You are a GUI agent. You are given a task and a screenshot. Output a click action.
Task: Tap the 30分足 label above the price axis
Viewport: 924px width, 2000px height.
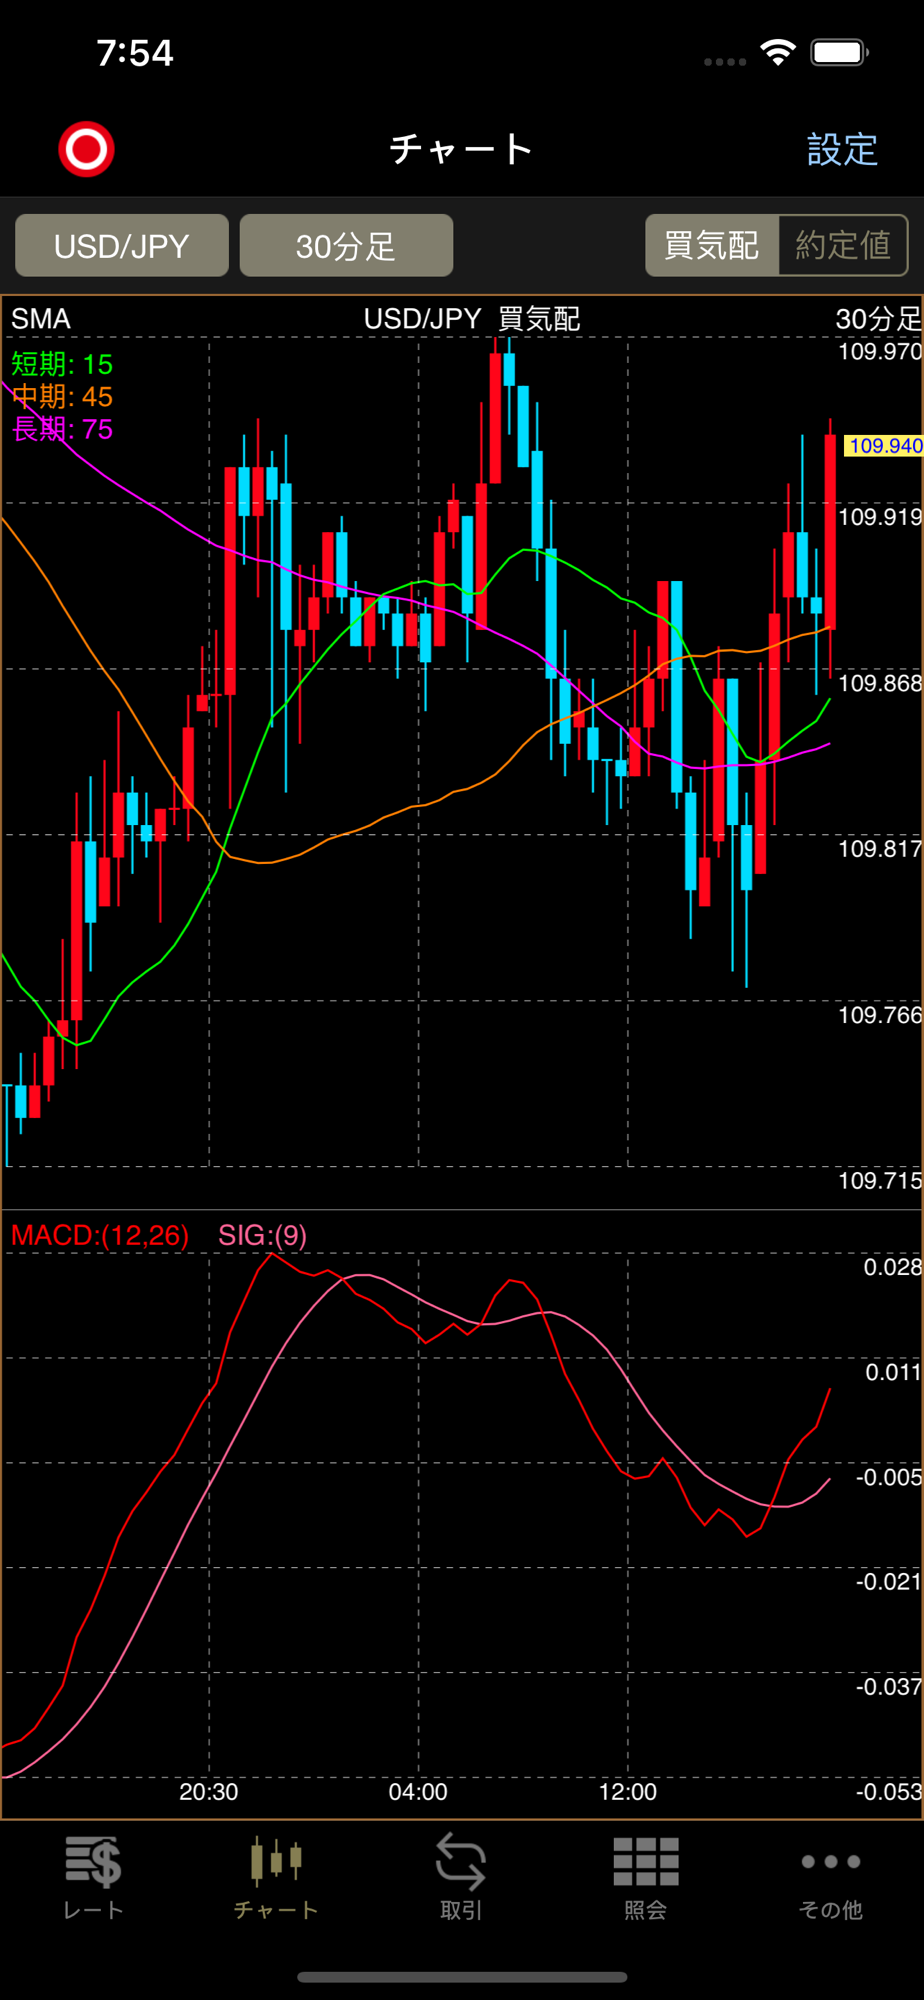tap(879, 319)
